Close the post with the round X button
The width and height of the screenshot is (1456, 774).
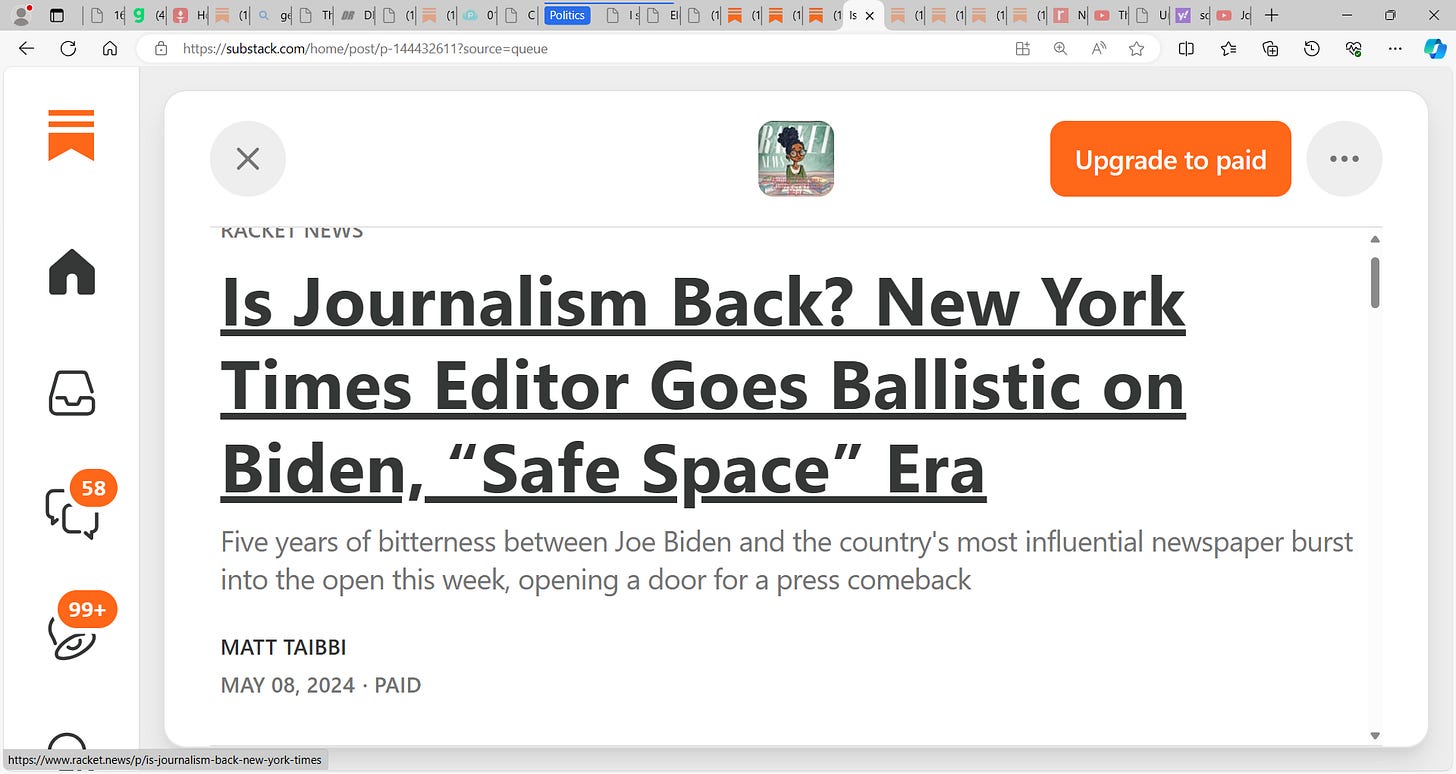pos(248,158)
